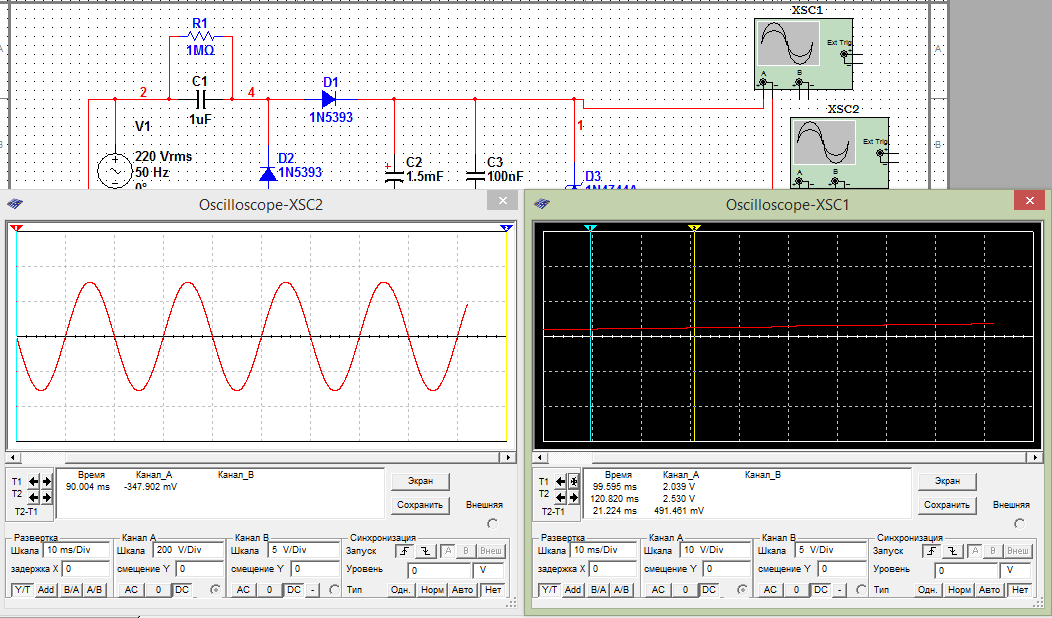Viewport: 1052px width, 618px height.
Task: Click the horizontal scrollbar in Oscilloscope-XSC1
Action: 788,458
